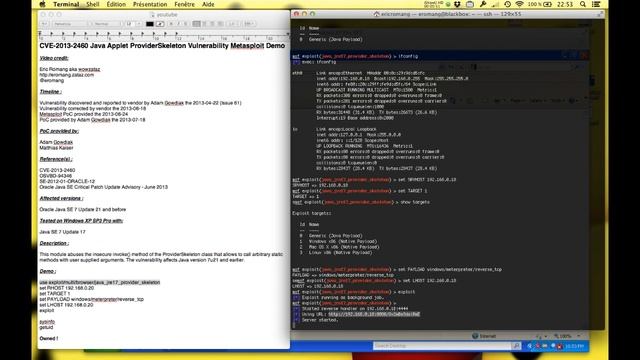
Task: Click the 22:53 clock
Action: (x=565, y=4)
